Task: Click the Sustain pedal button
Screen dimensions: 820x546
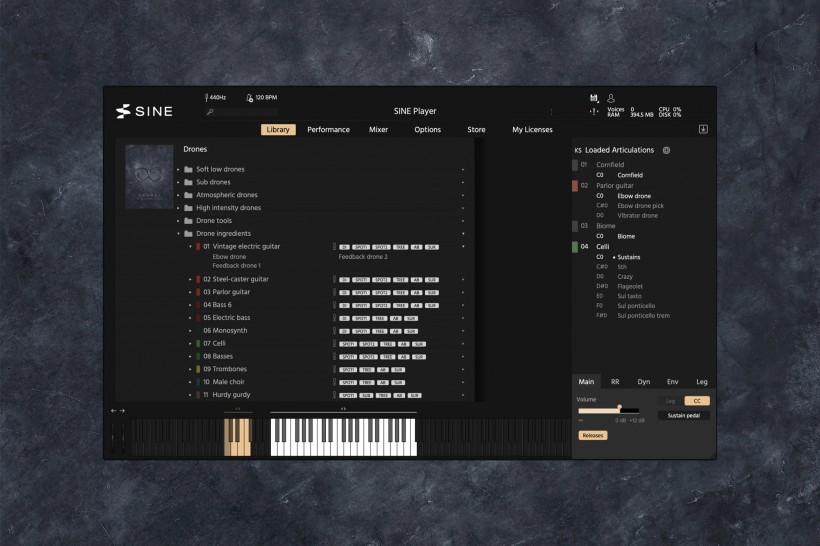Action: 684,415
